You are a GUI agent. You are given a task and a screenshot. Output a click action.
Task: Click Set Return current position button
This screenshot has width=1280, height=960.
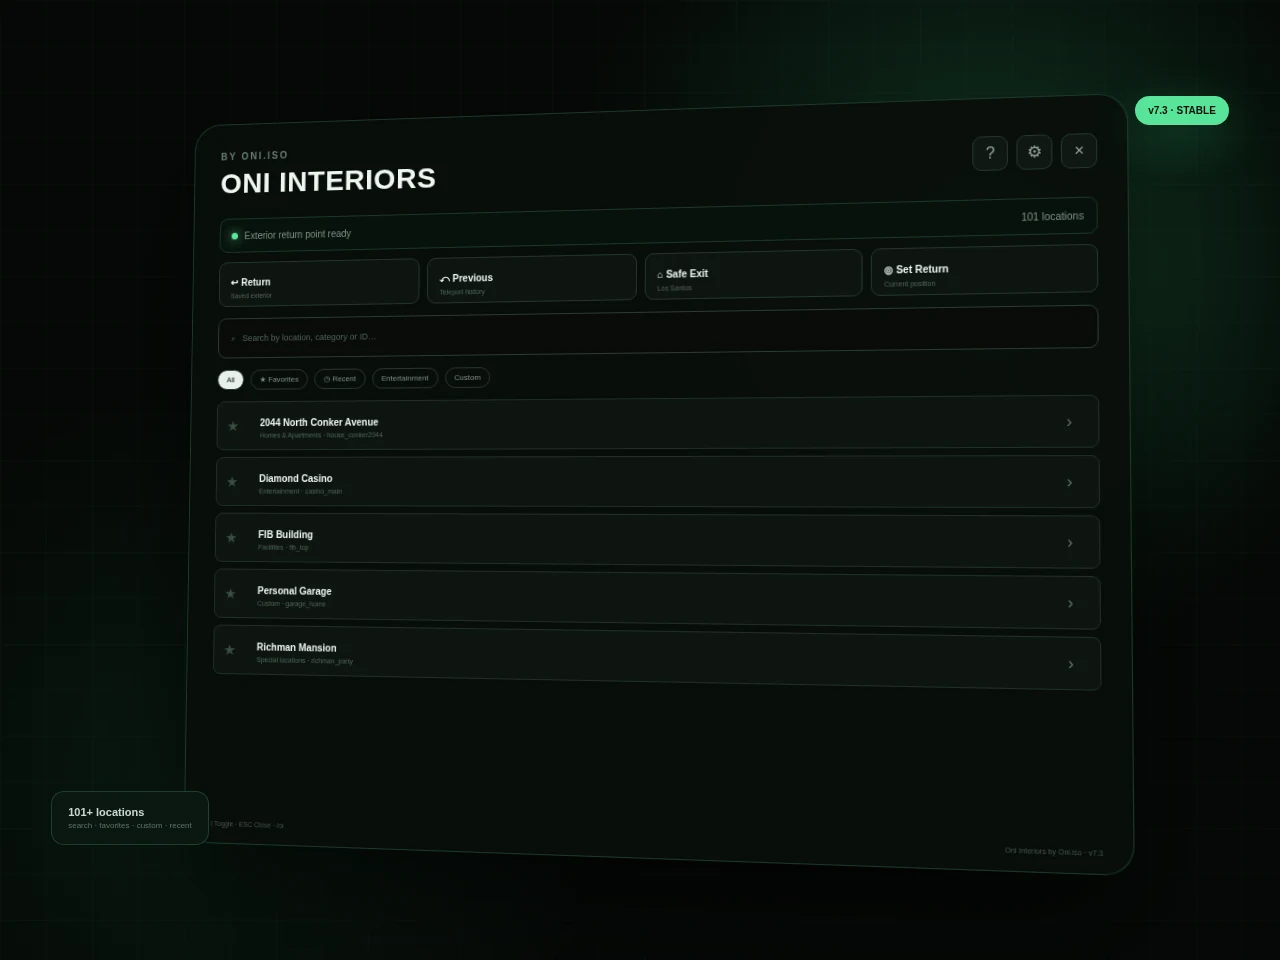(984, 270)
